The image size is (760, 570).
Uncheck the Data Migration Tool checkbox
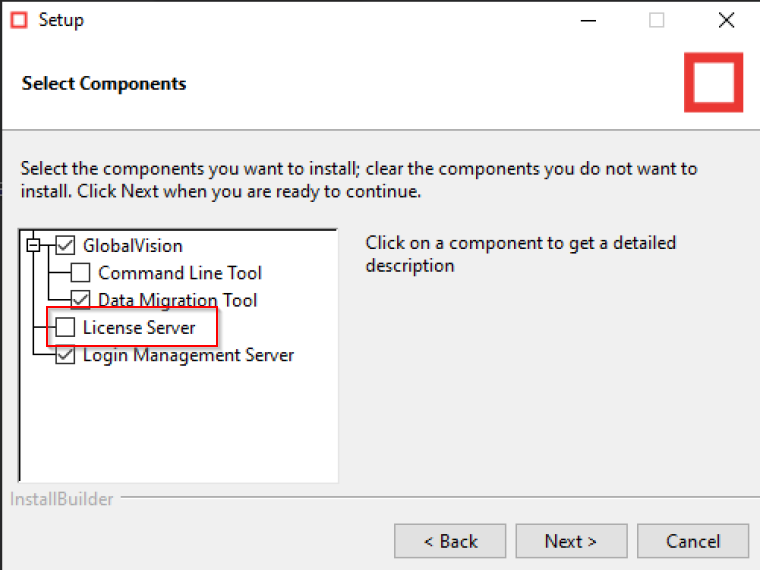tap(81, 299)
